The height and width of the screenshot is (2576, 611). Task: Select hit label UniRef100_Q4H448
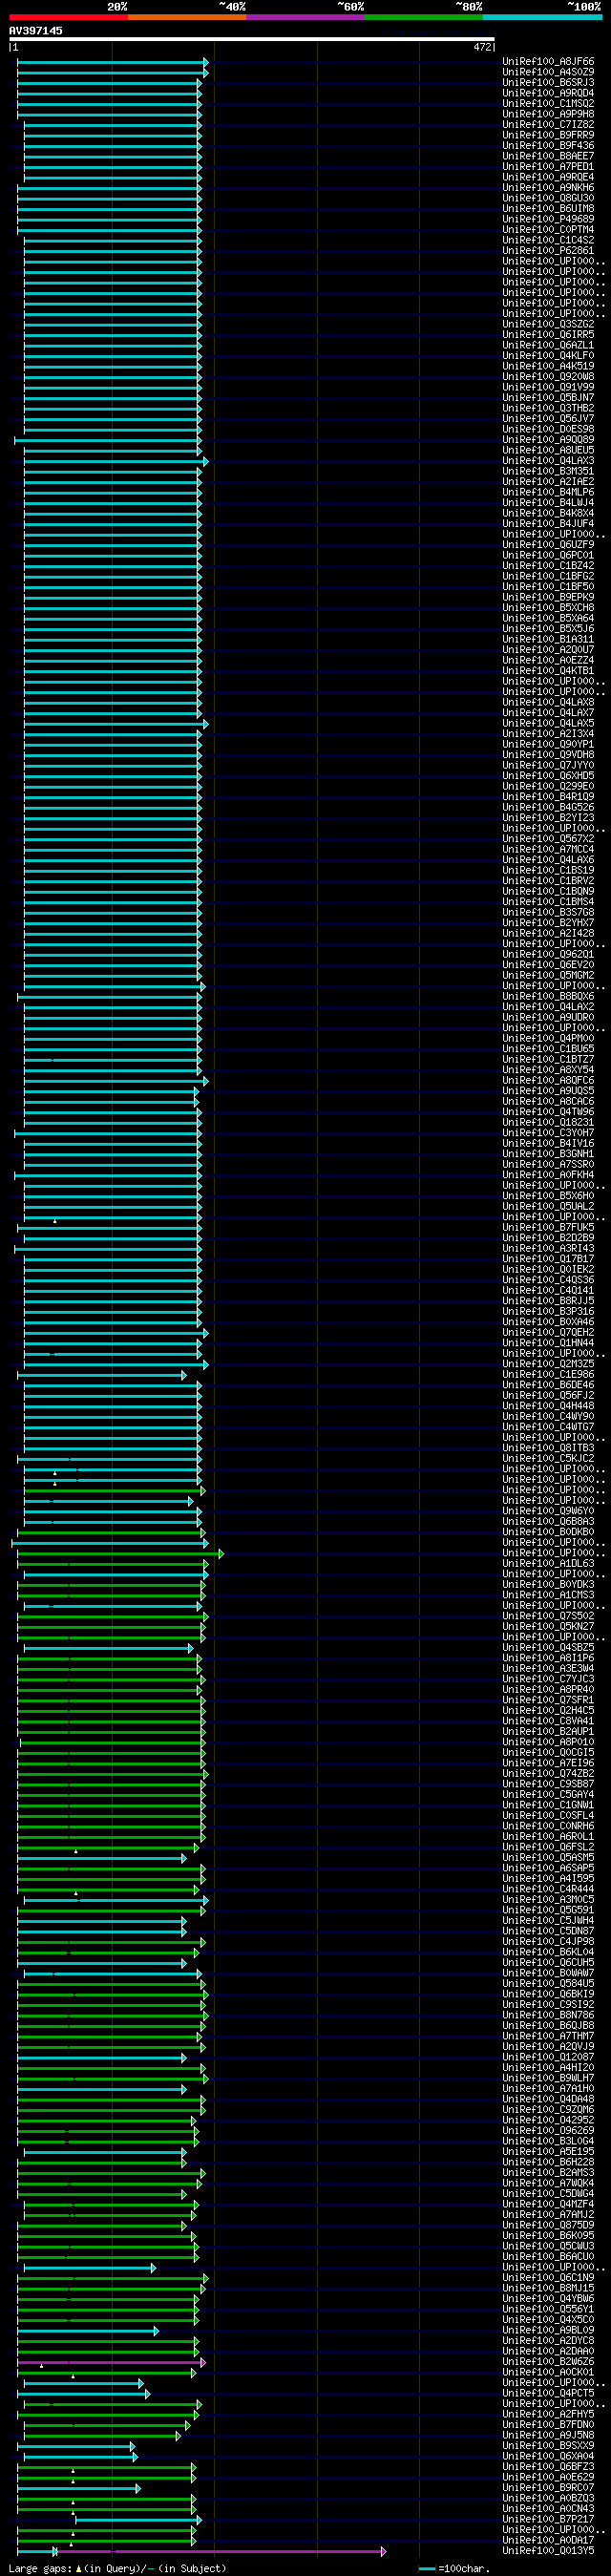coord(548,1406)
